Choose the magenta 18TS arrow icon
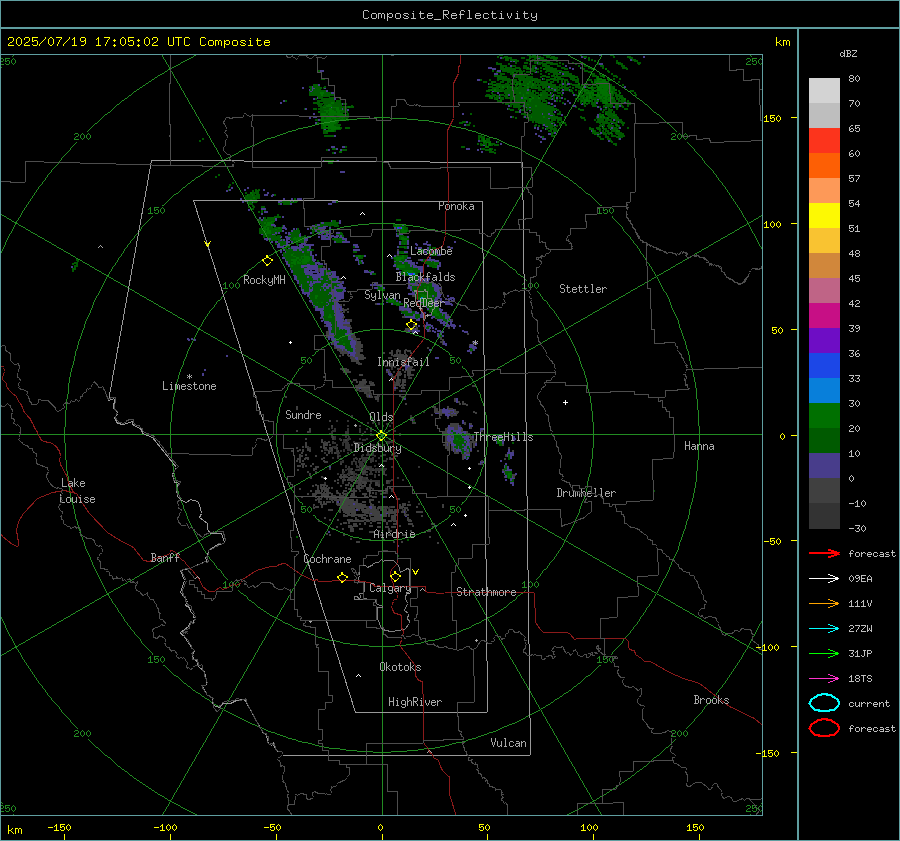The width and height of the screenshot is (900, 841). coord(824,679)
